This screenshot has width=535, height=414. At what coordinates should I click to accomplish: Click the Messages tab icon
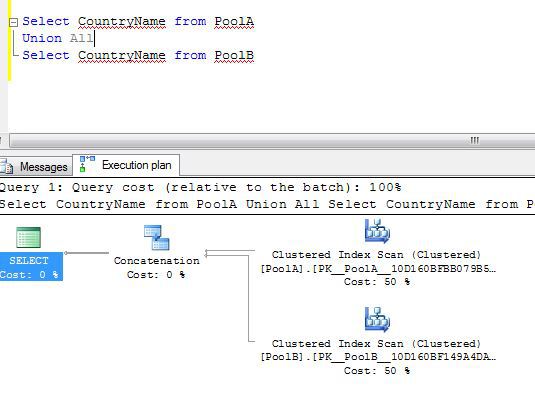click(x=6, y=167)
